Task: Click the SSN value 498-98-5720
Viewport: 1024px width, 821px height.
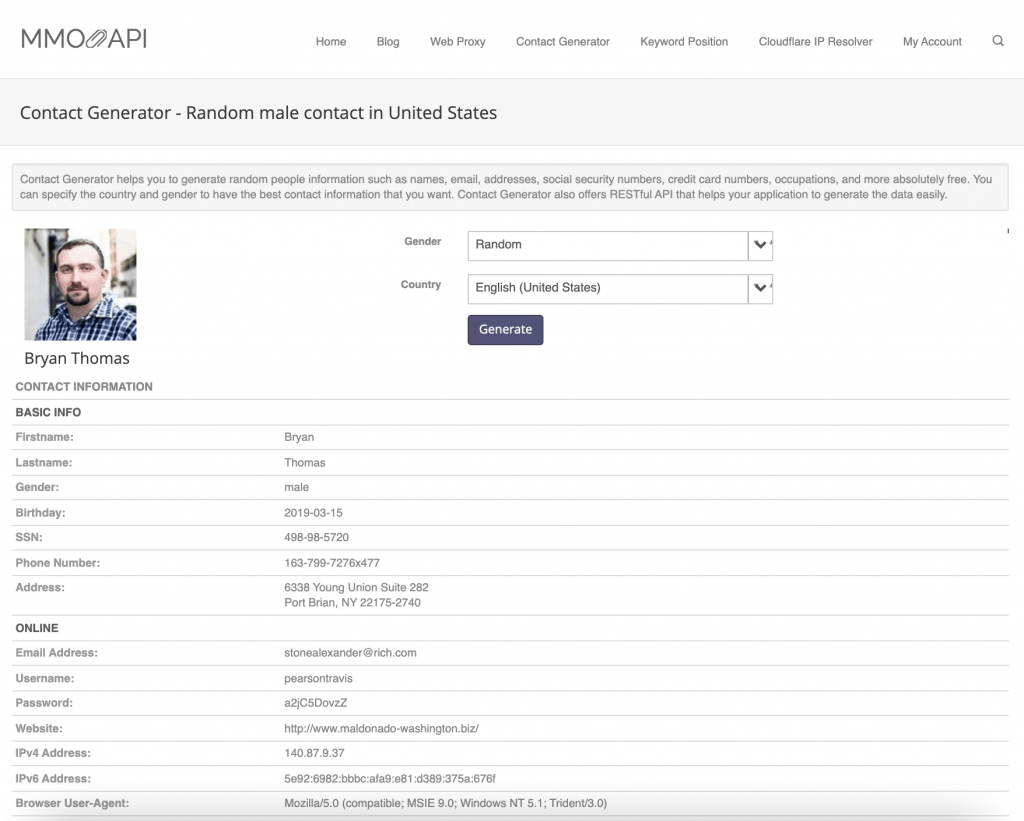Action: tap(316, 538)
